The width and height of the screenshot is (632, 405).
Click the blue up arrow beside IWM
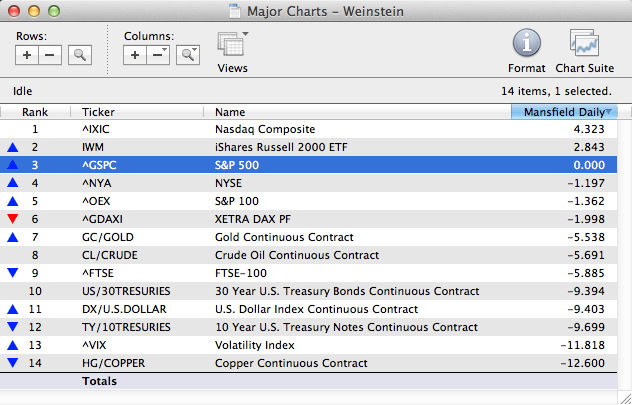(12, 147)
